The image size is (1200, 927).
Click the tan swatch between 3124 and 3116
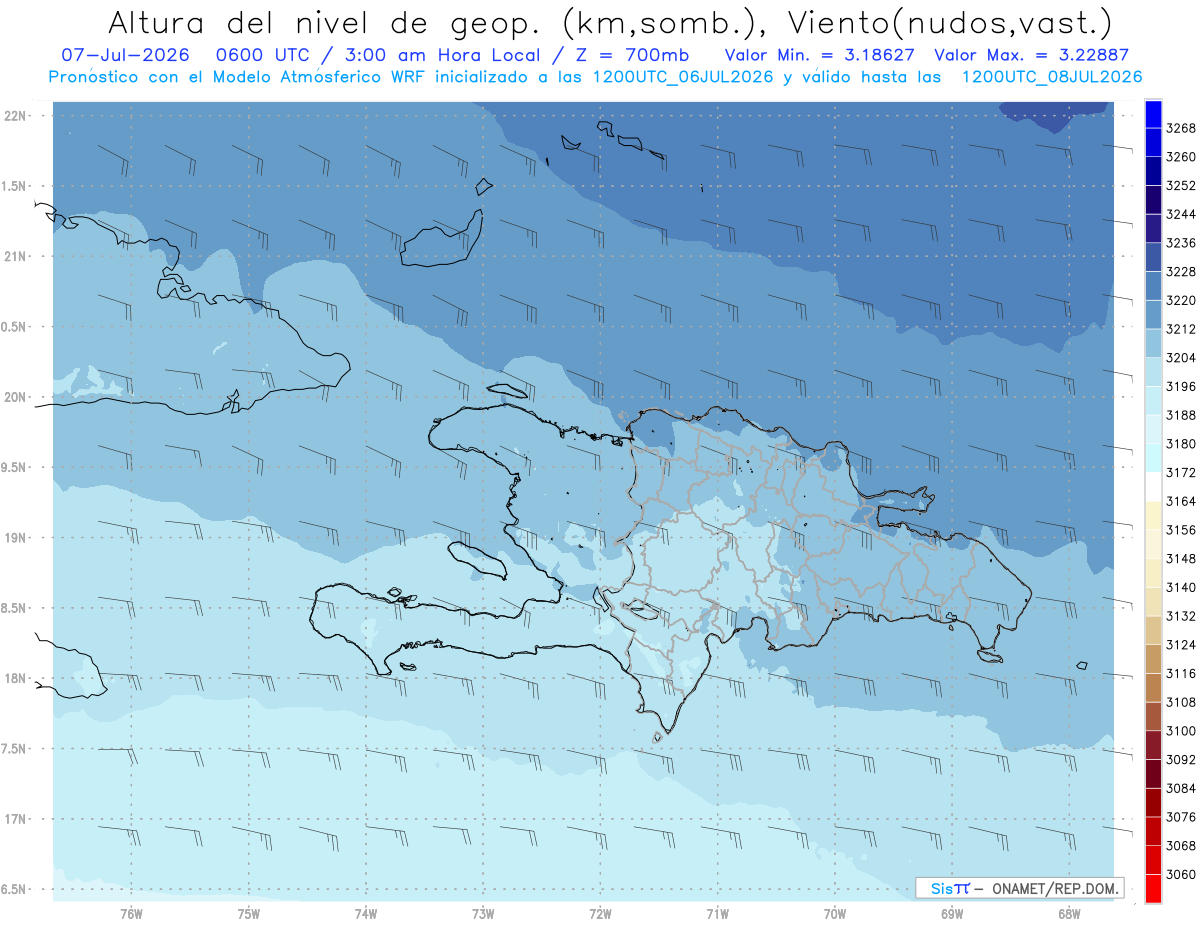(x=1152, y=659)
